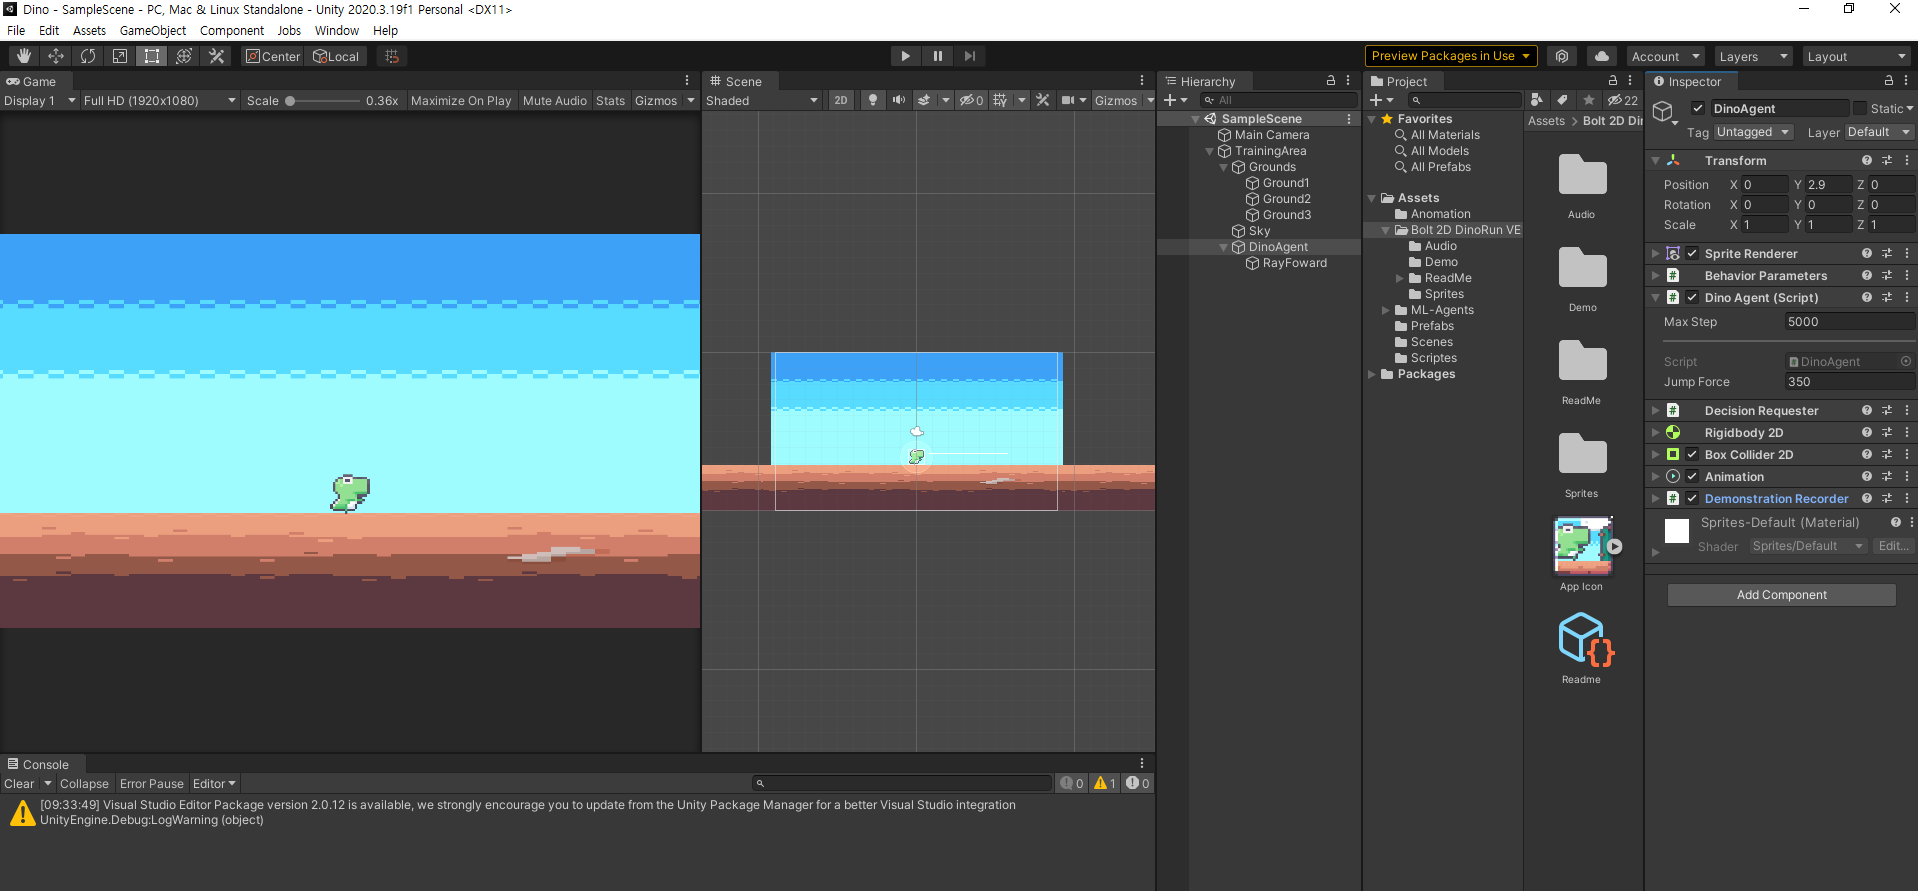Open Layout dropdown
The image size is (1918, 891).
pos(1858,57)
